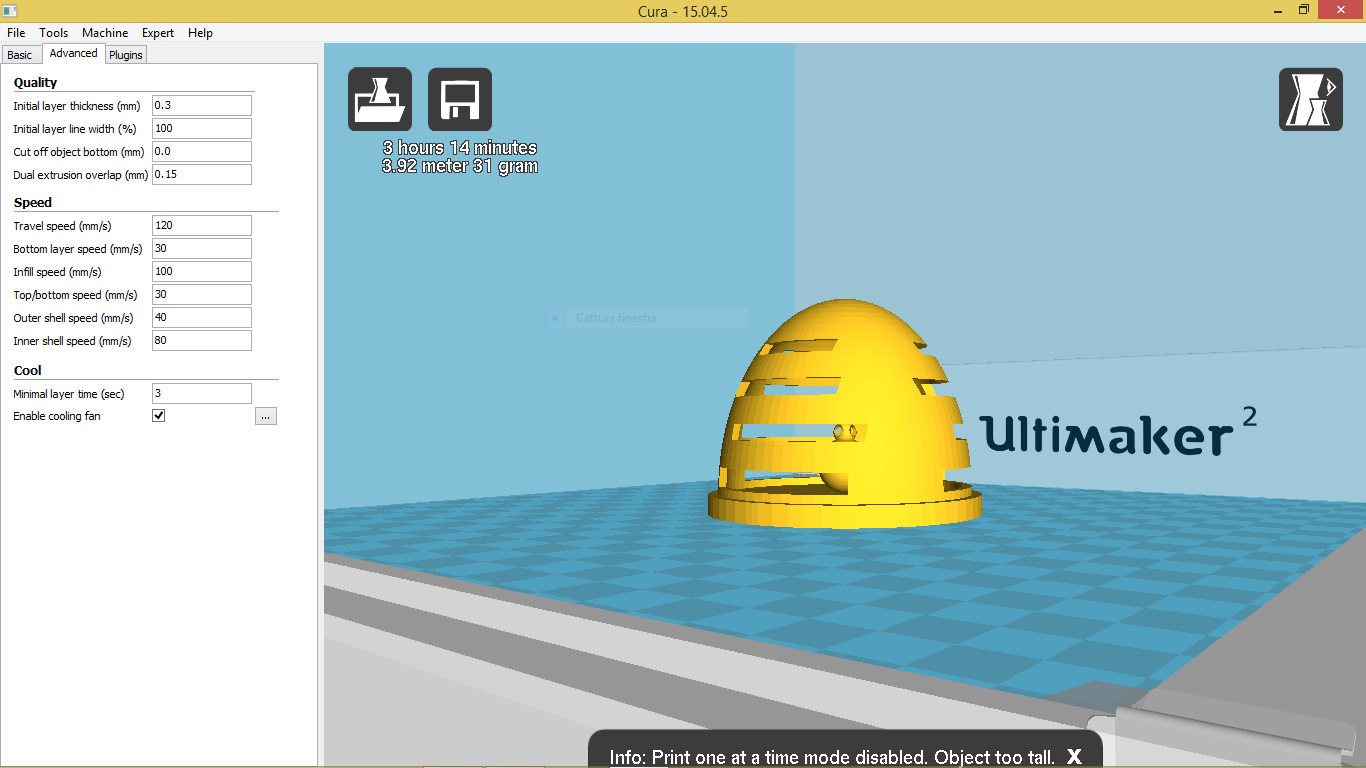Select the yellow egg model
Image resolution: width=1366 pixels, height=768 pixels.
coord(845,415)
